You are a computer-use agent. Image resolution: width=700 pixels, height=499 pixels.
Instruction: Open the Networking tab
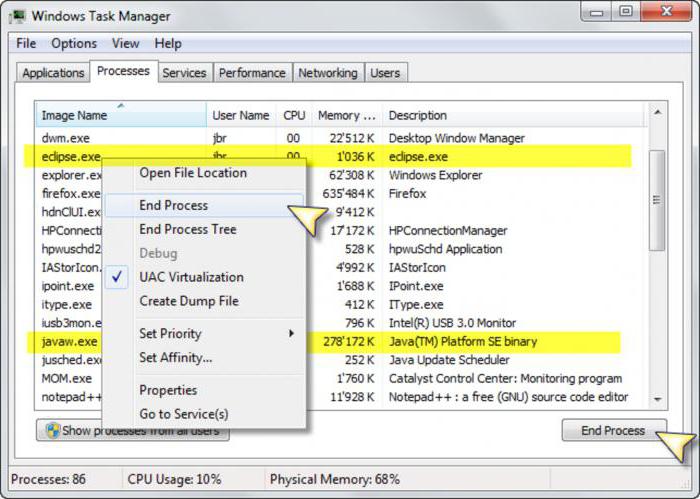[x=327, y=73]
